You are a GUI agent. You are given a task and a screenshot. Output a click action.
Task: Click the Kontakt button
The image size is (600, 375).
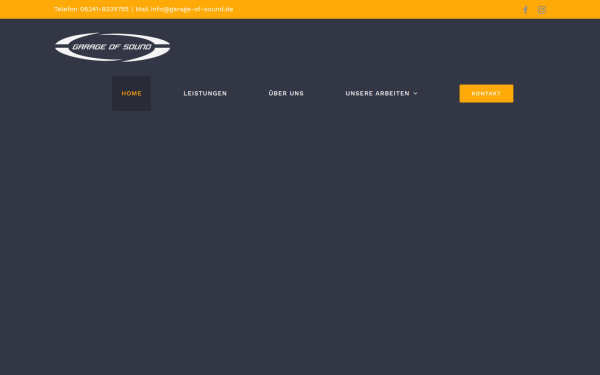pyautogui.click(x=486, y=93)
